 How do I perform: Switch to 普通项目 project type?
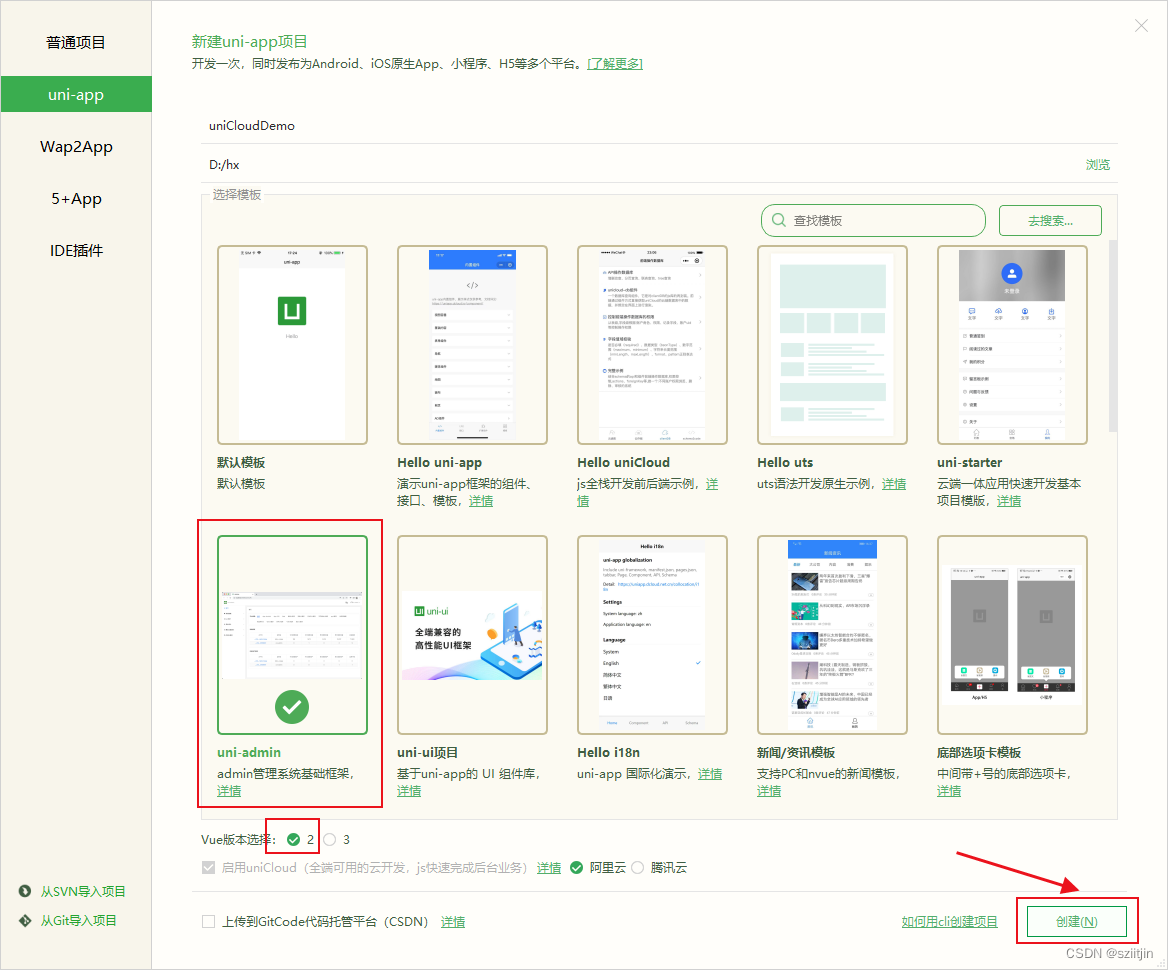pos(76,42)
